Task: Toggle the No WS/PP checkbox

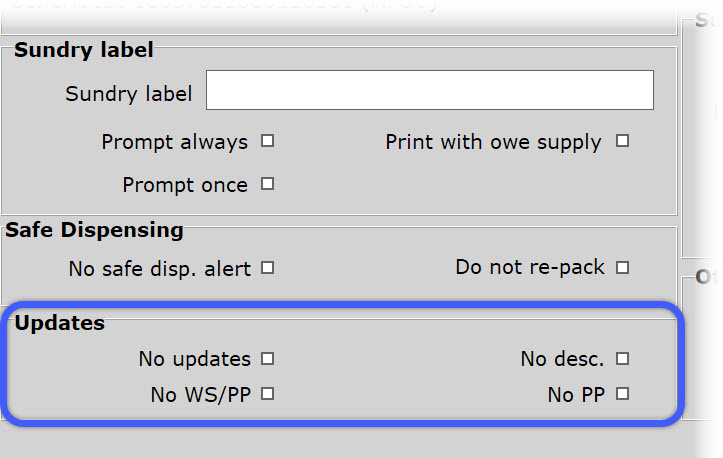Action: coord(267,394)
